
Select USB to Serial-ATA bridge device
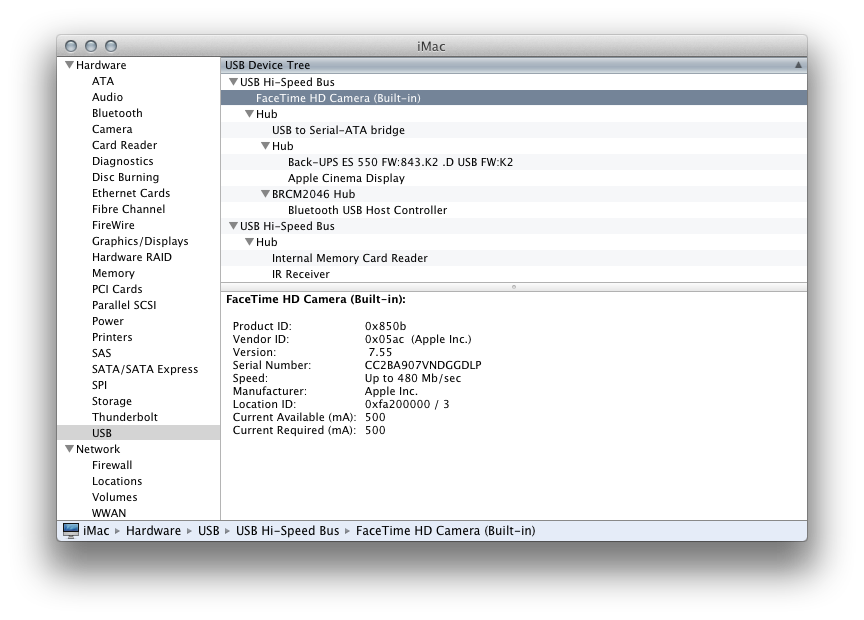(338, 130)
